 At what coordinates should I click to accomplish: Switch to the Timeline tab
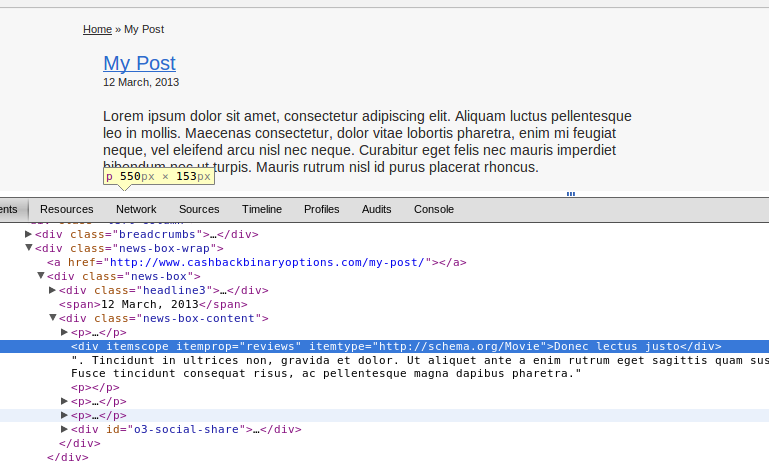click(x=262, y=209)
